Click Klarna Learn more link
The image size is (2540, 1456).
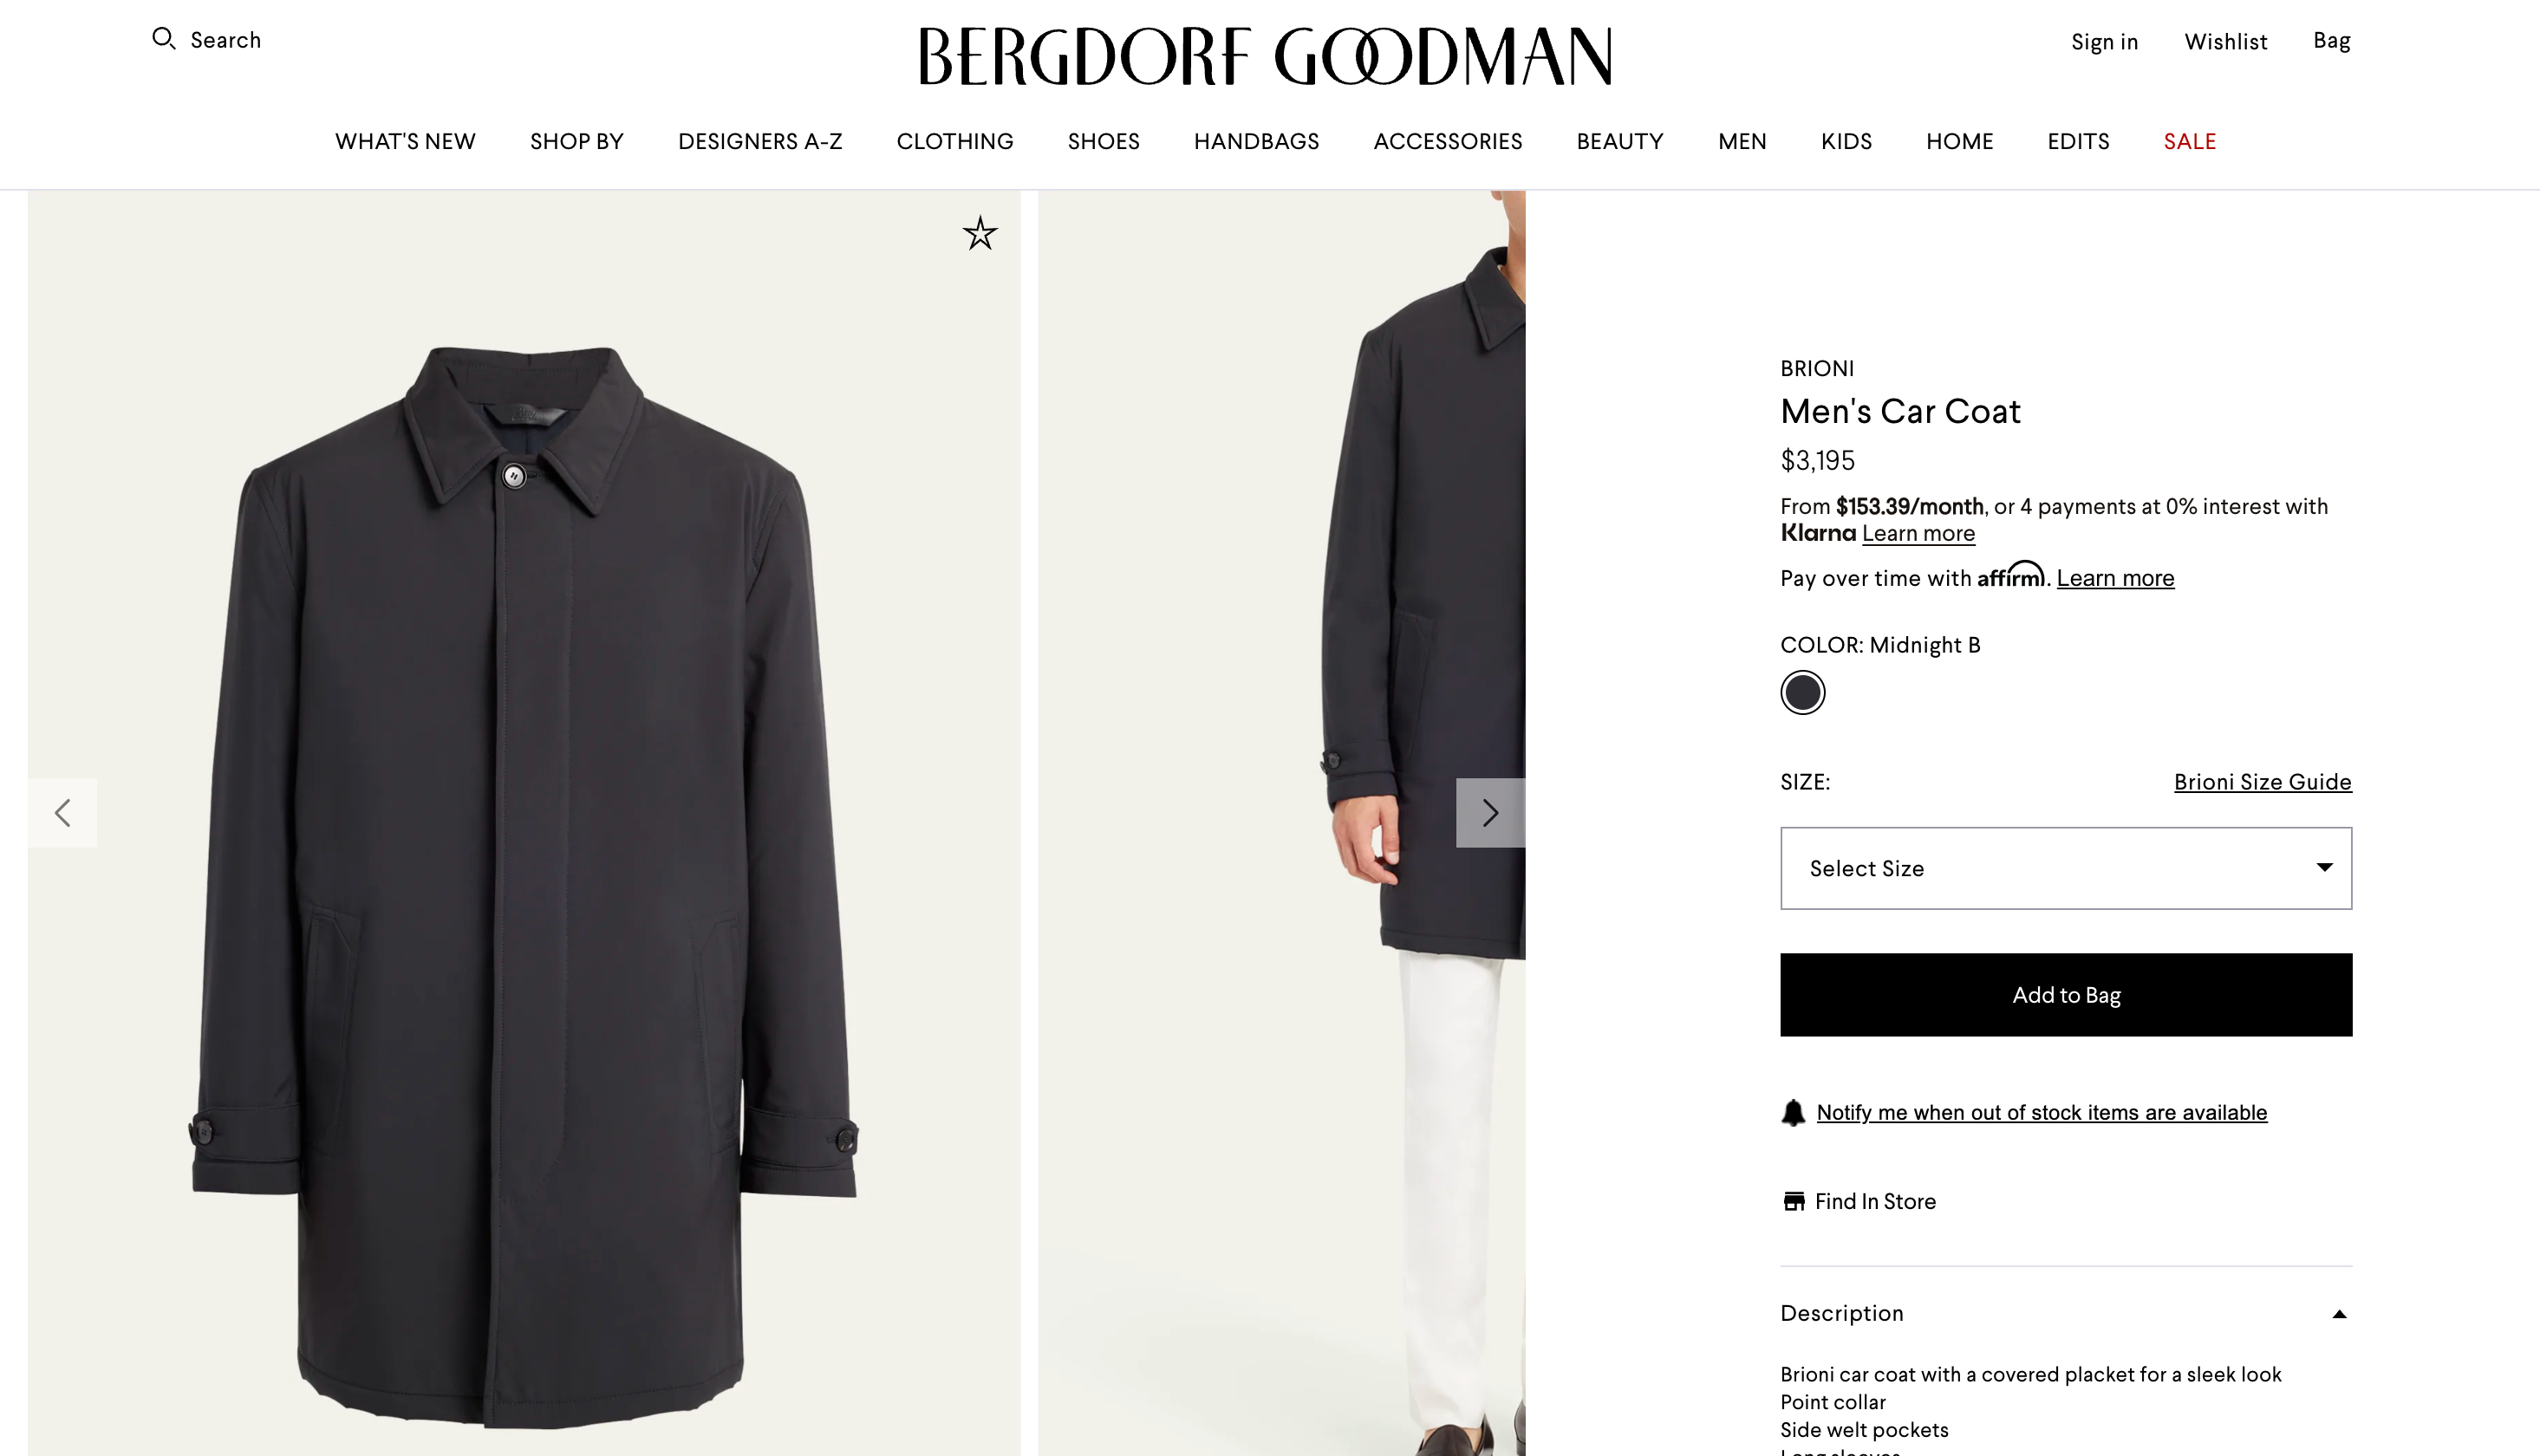[1918, 533]
